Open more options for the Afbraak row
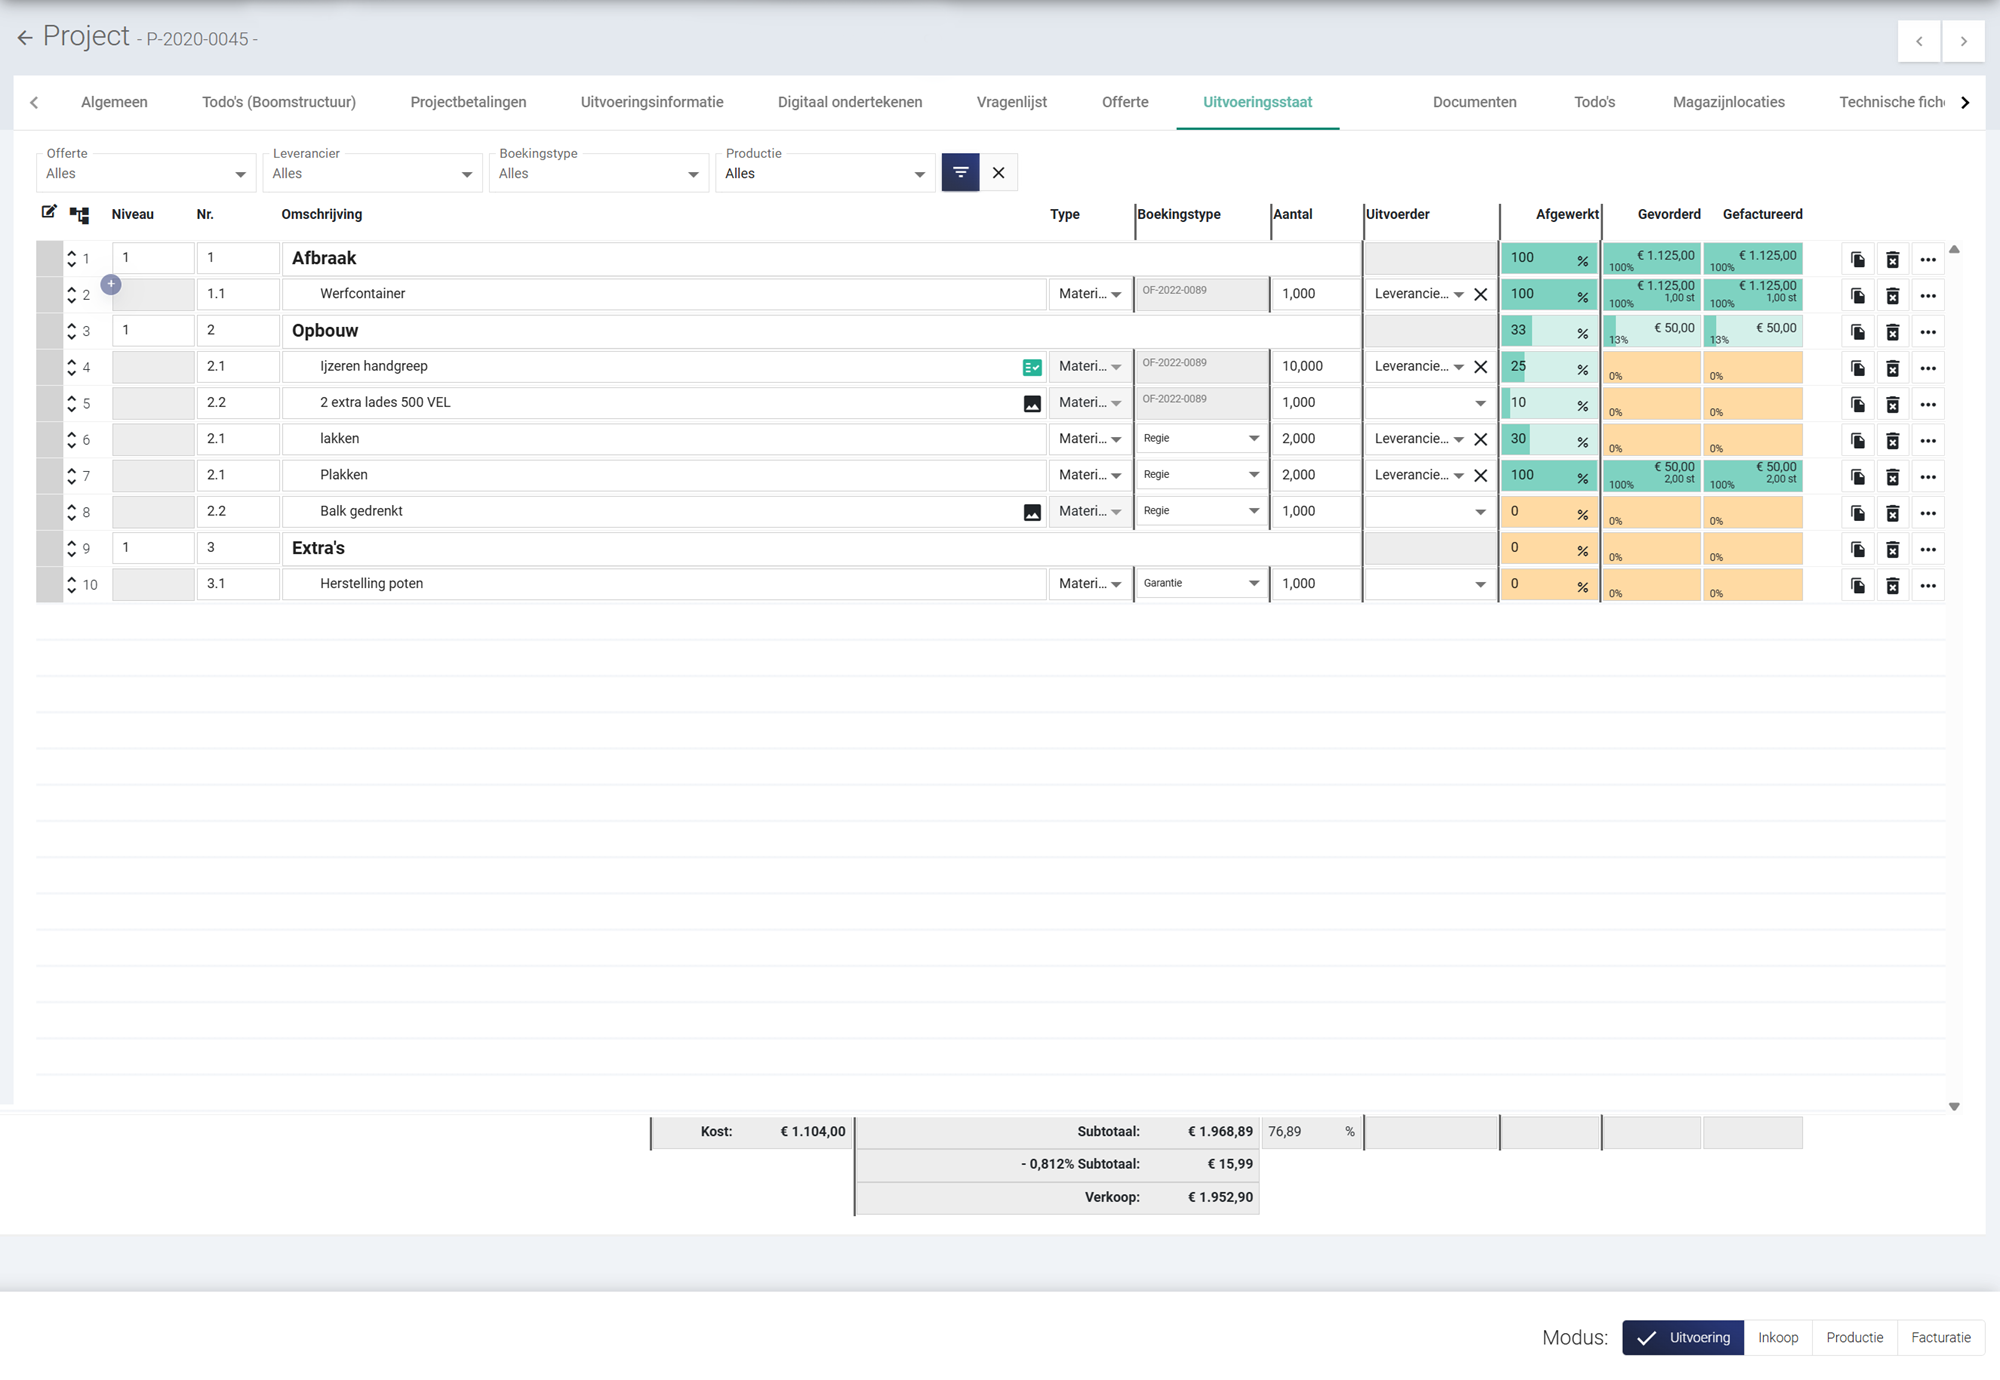 click(x=1928, y=259)
